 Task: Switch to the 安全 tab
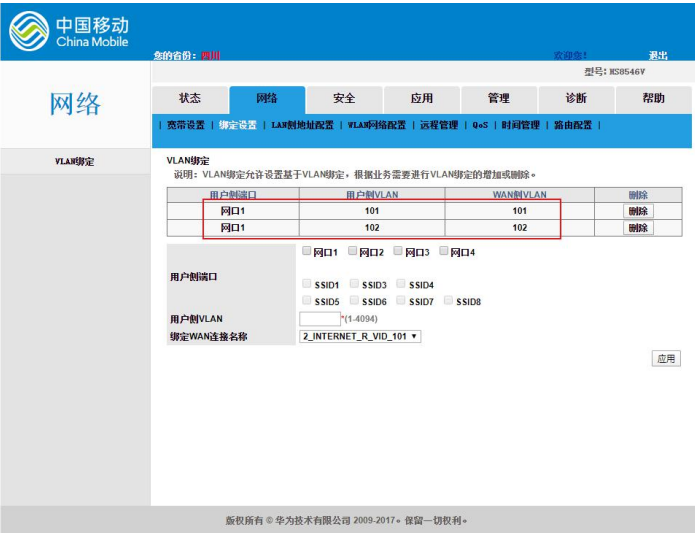pyautogui.click(x=344, y=99)
